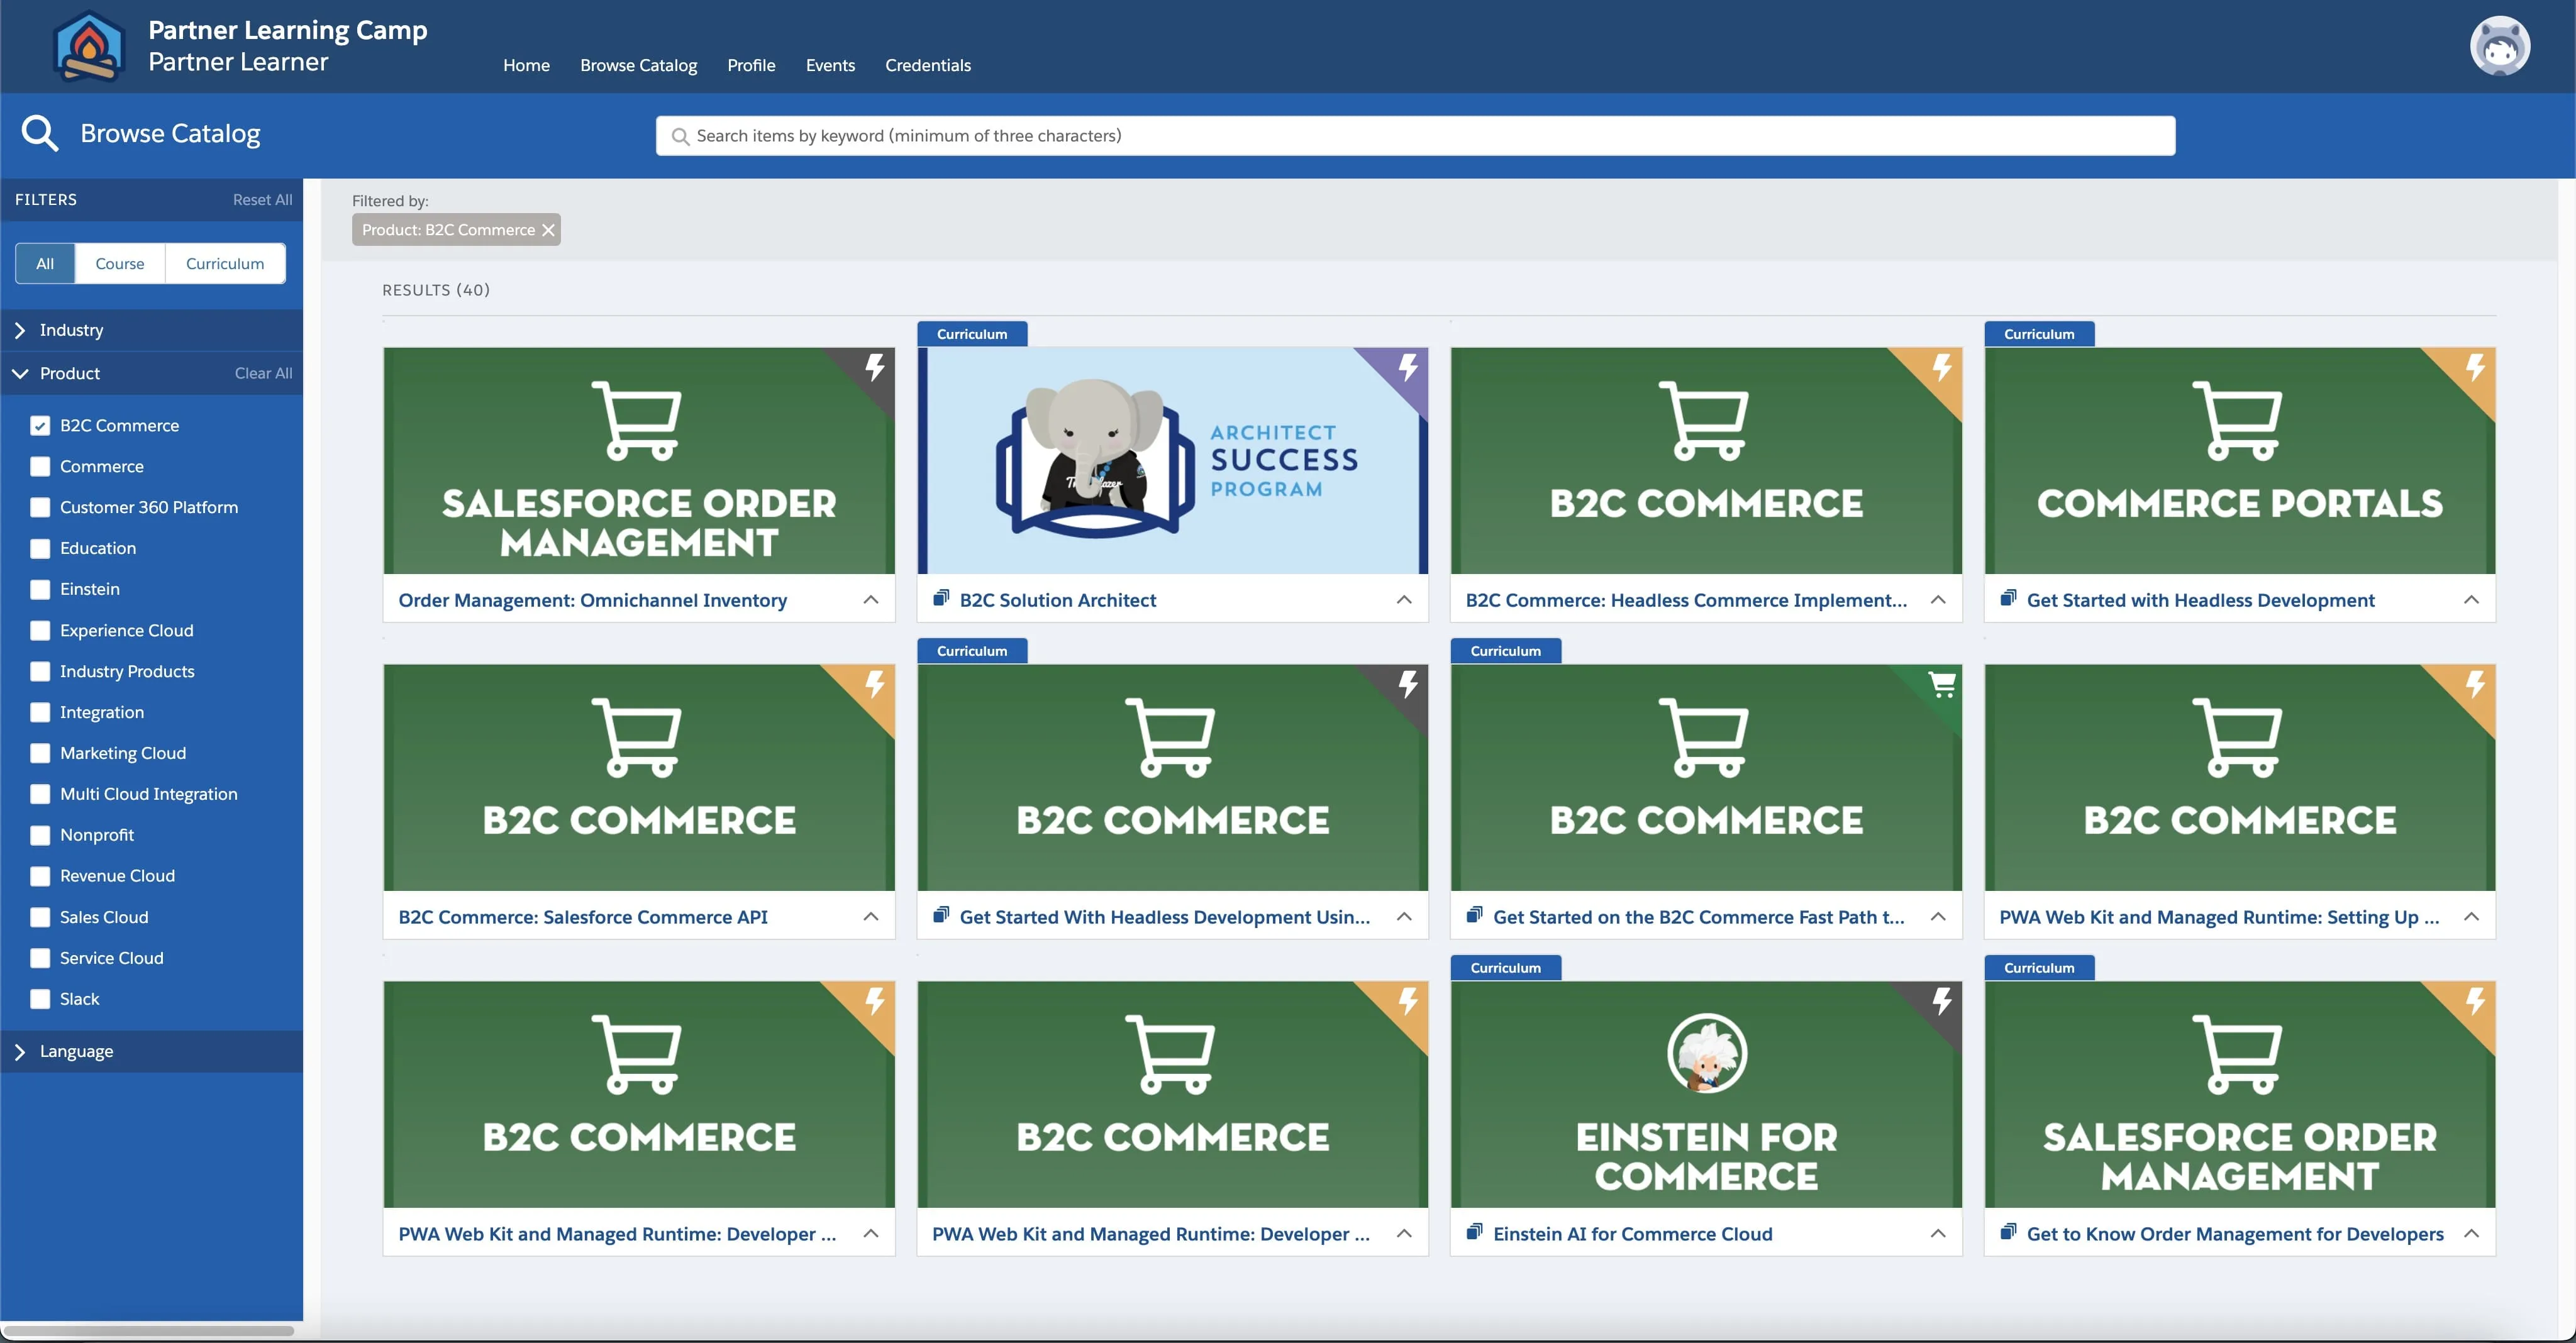Screen dimensions: 2576x1343
Task: Click Clear All in the Product section
Action: (263, 373)
